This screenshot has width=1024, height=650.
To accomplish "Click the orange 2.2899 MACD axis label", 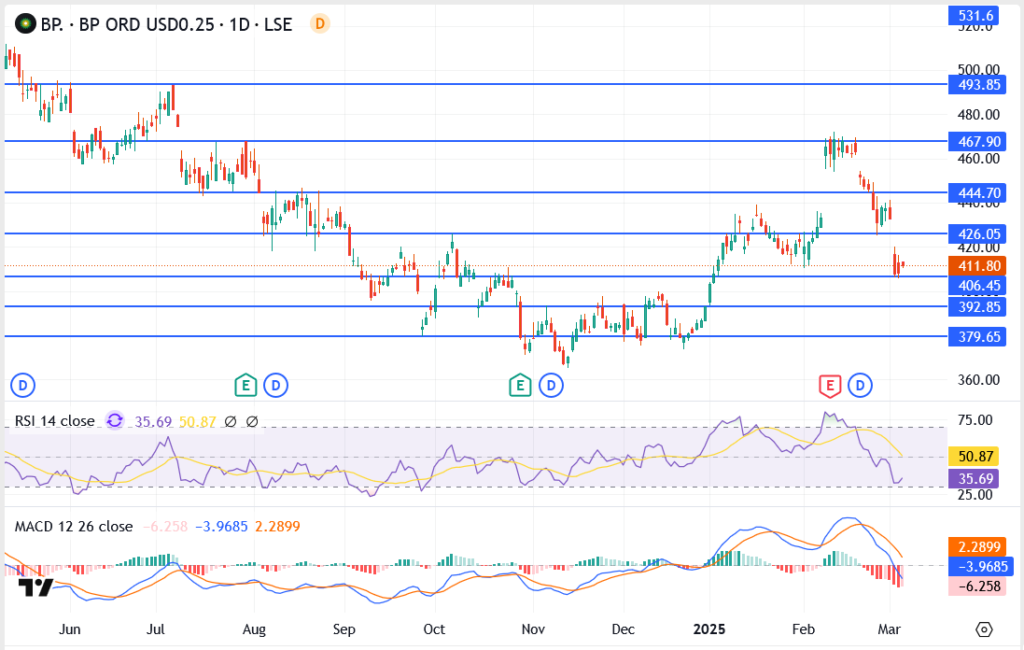I will pyautogui.click(x=977, y=548).
